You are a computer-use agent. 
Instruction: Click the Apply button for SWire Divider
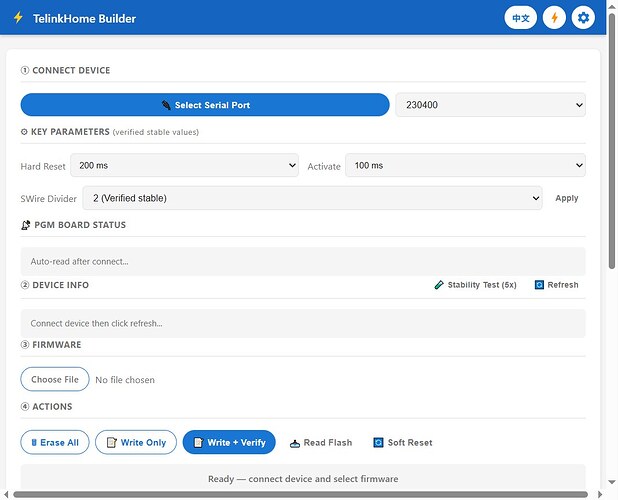(566, 198)
